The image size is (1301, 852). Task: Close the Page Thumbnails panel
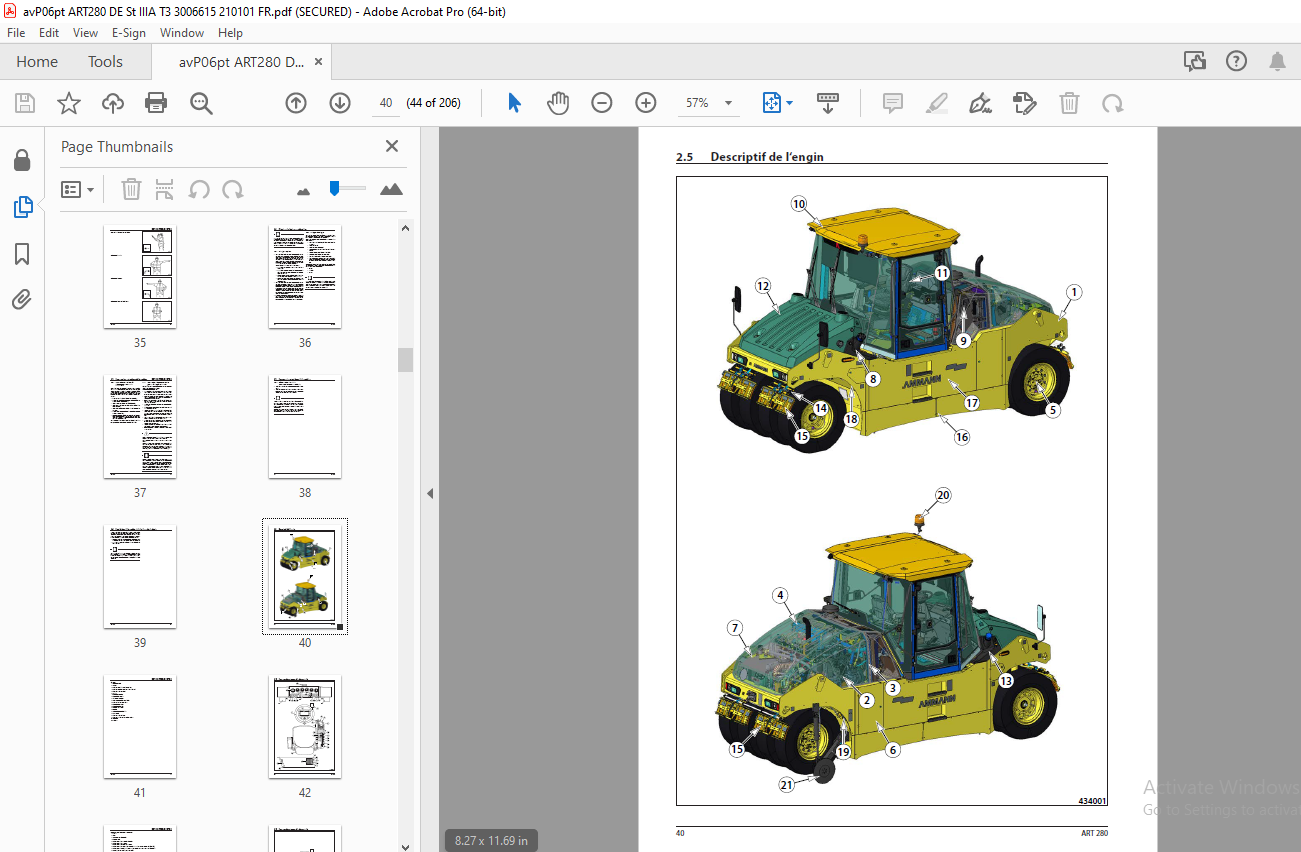[392, 146]
